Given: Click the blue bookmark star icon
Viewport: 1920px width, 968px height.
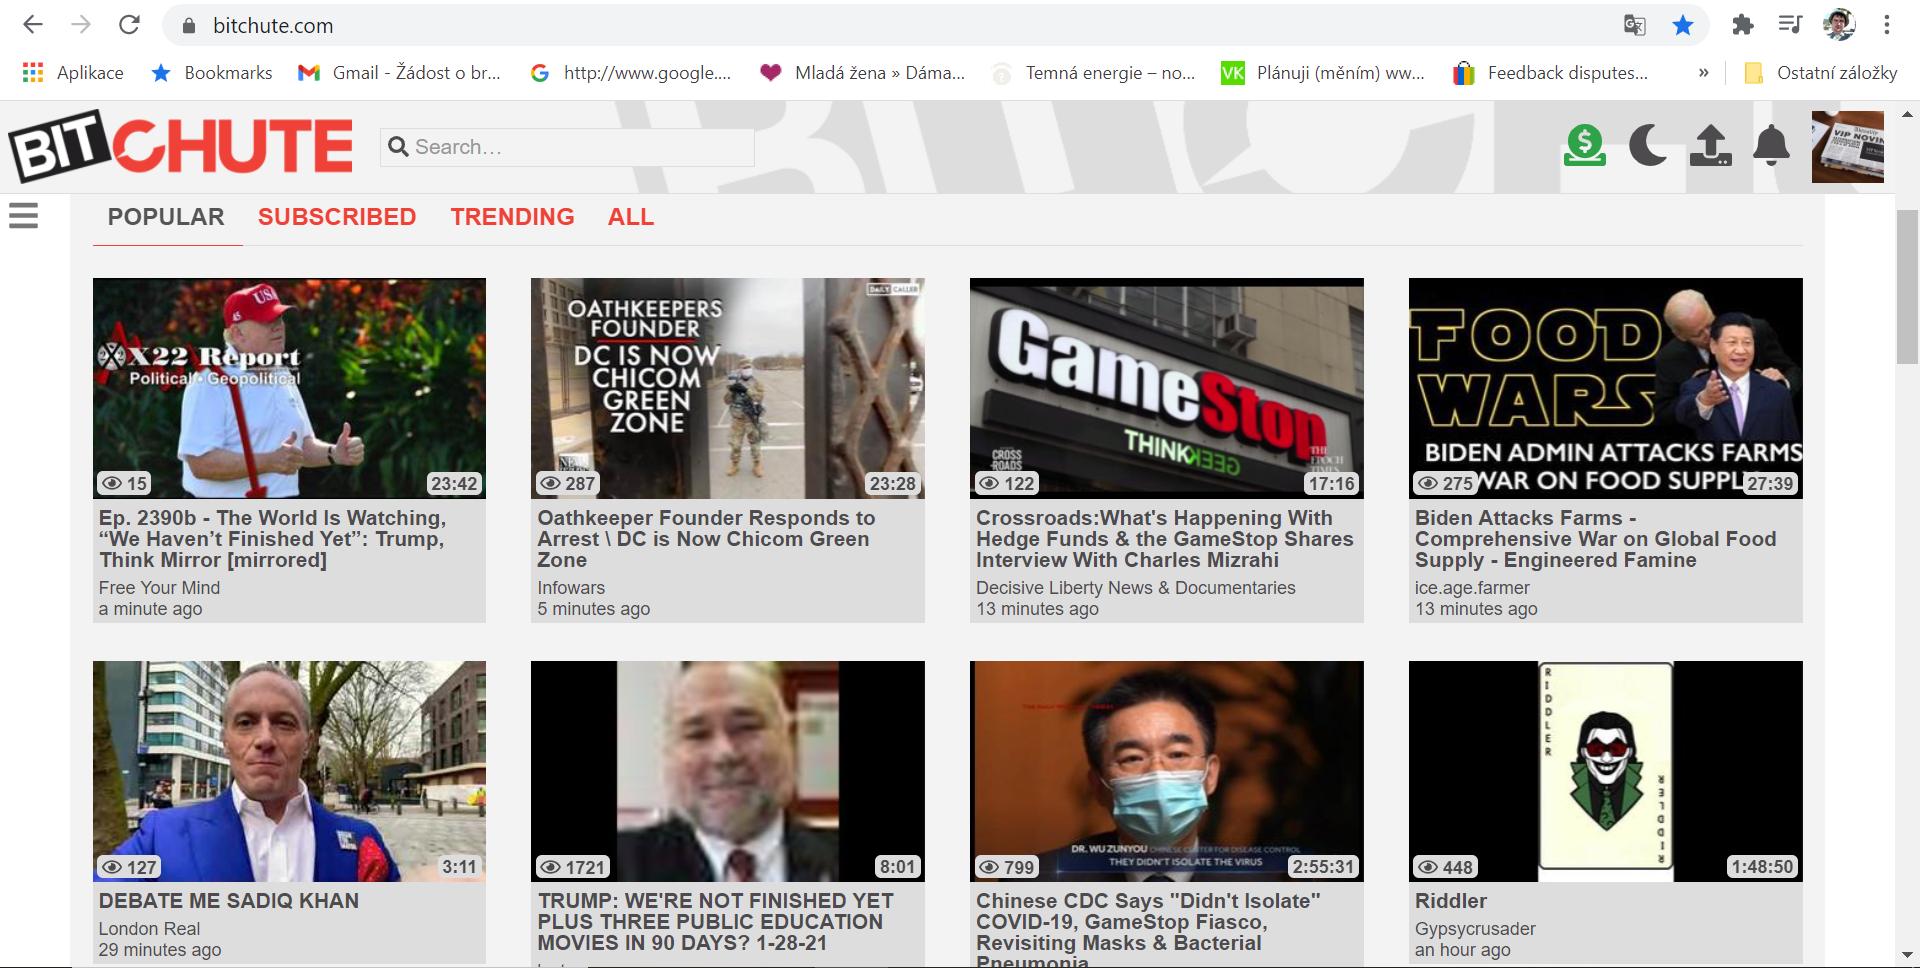Looking at the screenshot, I should 1683,25.
